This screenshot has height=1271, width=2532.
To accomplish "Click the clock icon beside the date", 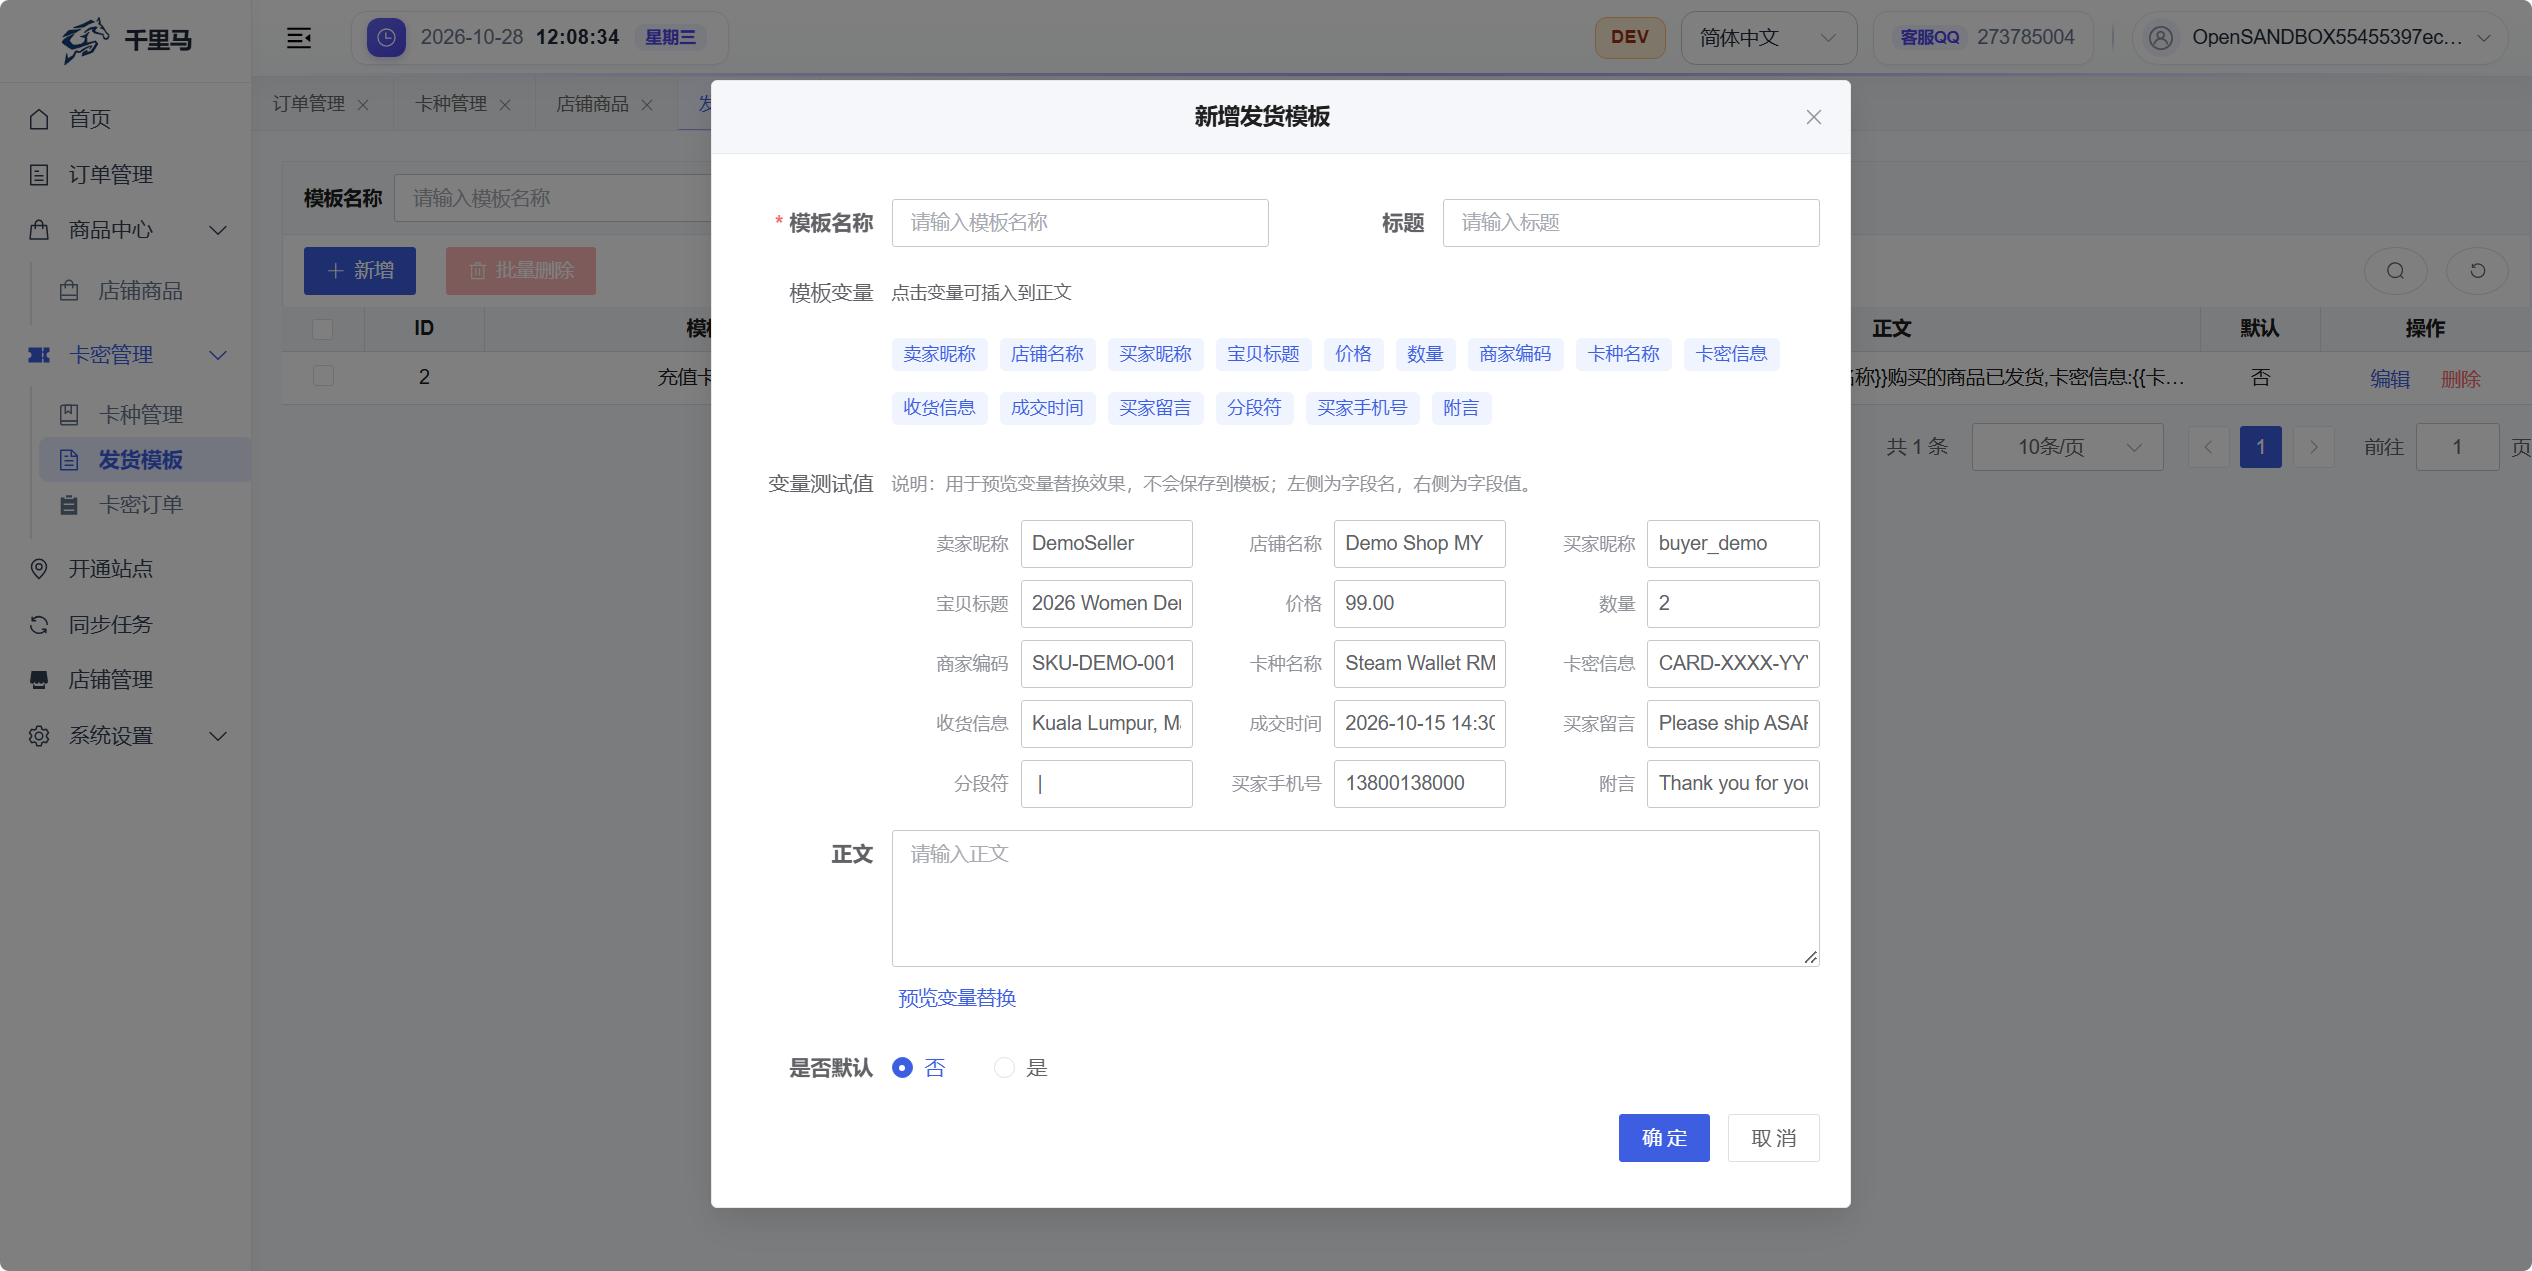I will point(386,38).
